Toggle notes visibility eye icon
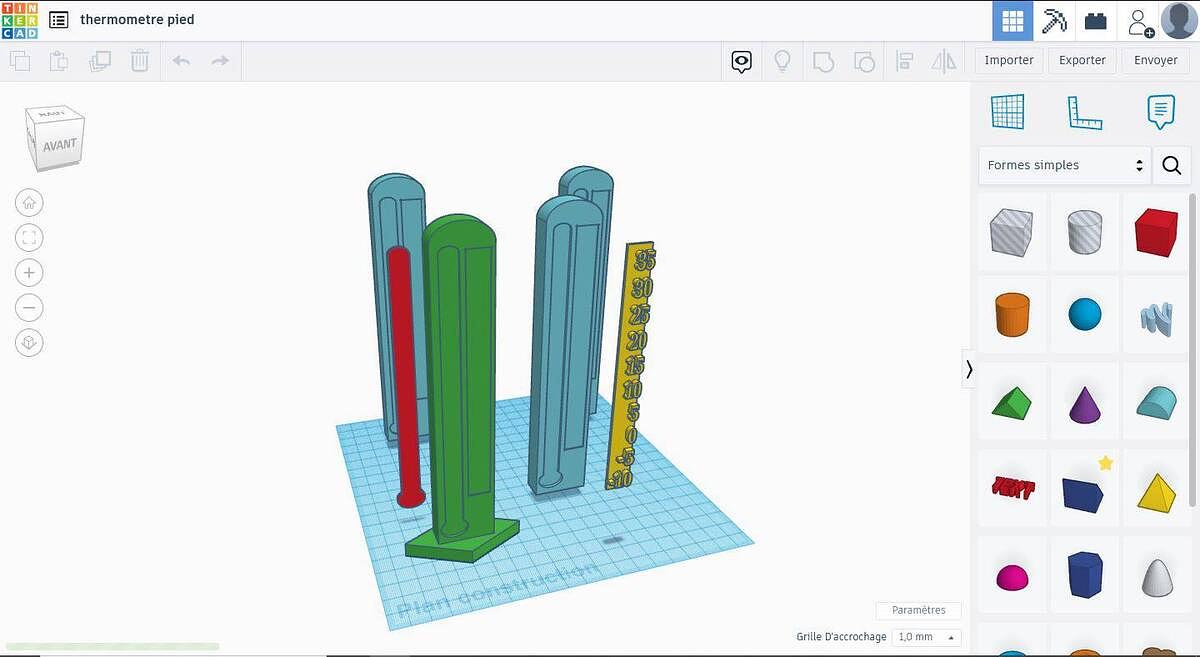The image size is (1200, 657). coord(741,62)
